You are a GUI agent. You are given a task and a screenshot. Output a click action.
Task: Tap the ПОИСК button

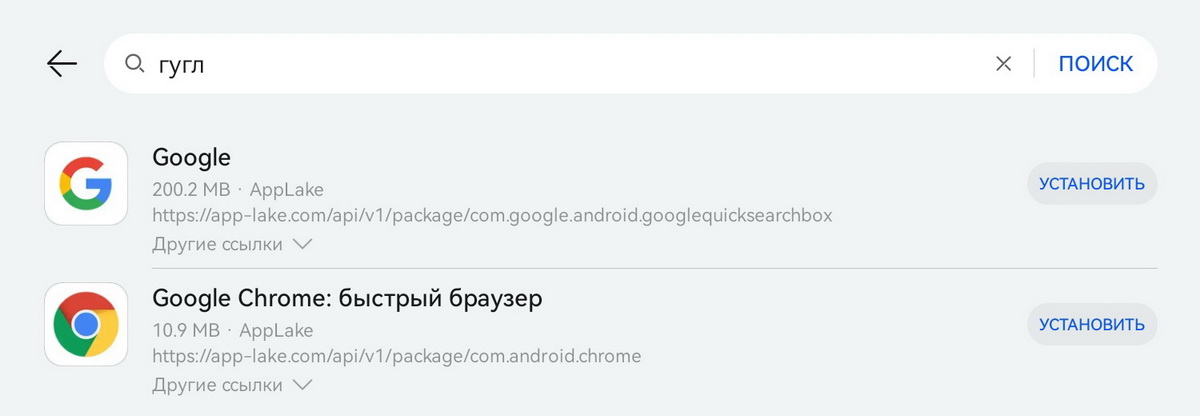point(1096,64)
